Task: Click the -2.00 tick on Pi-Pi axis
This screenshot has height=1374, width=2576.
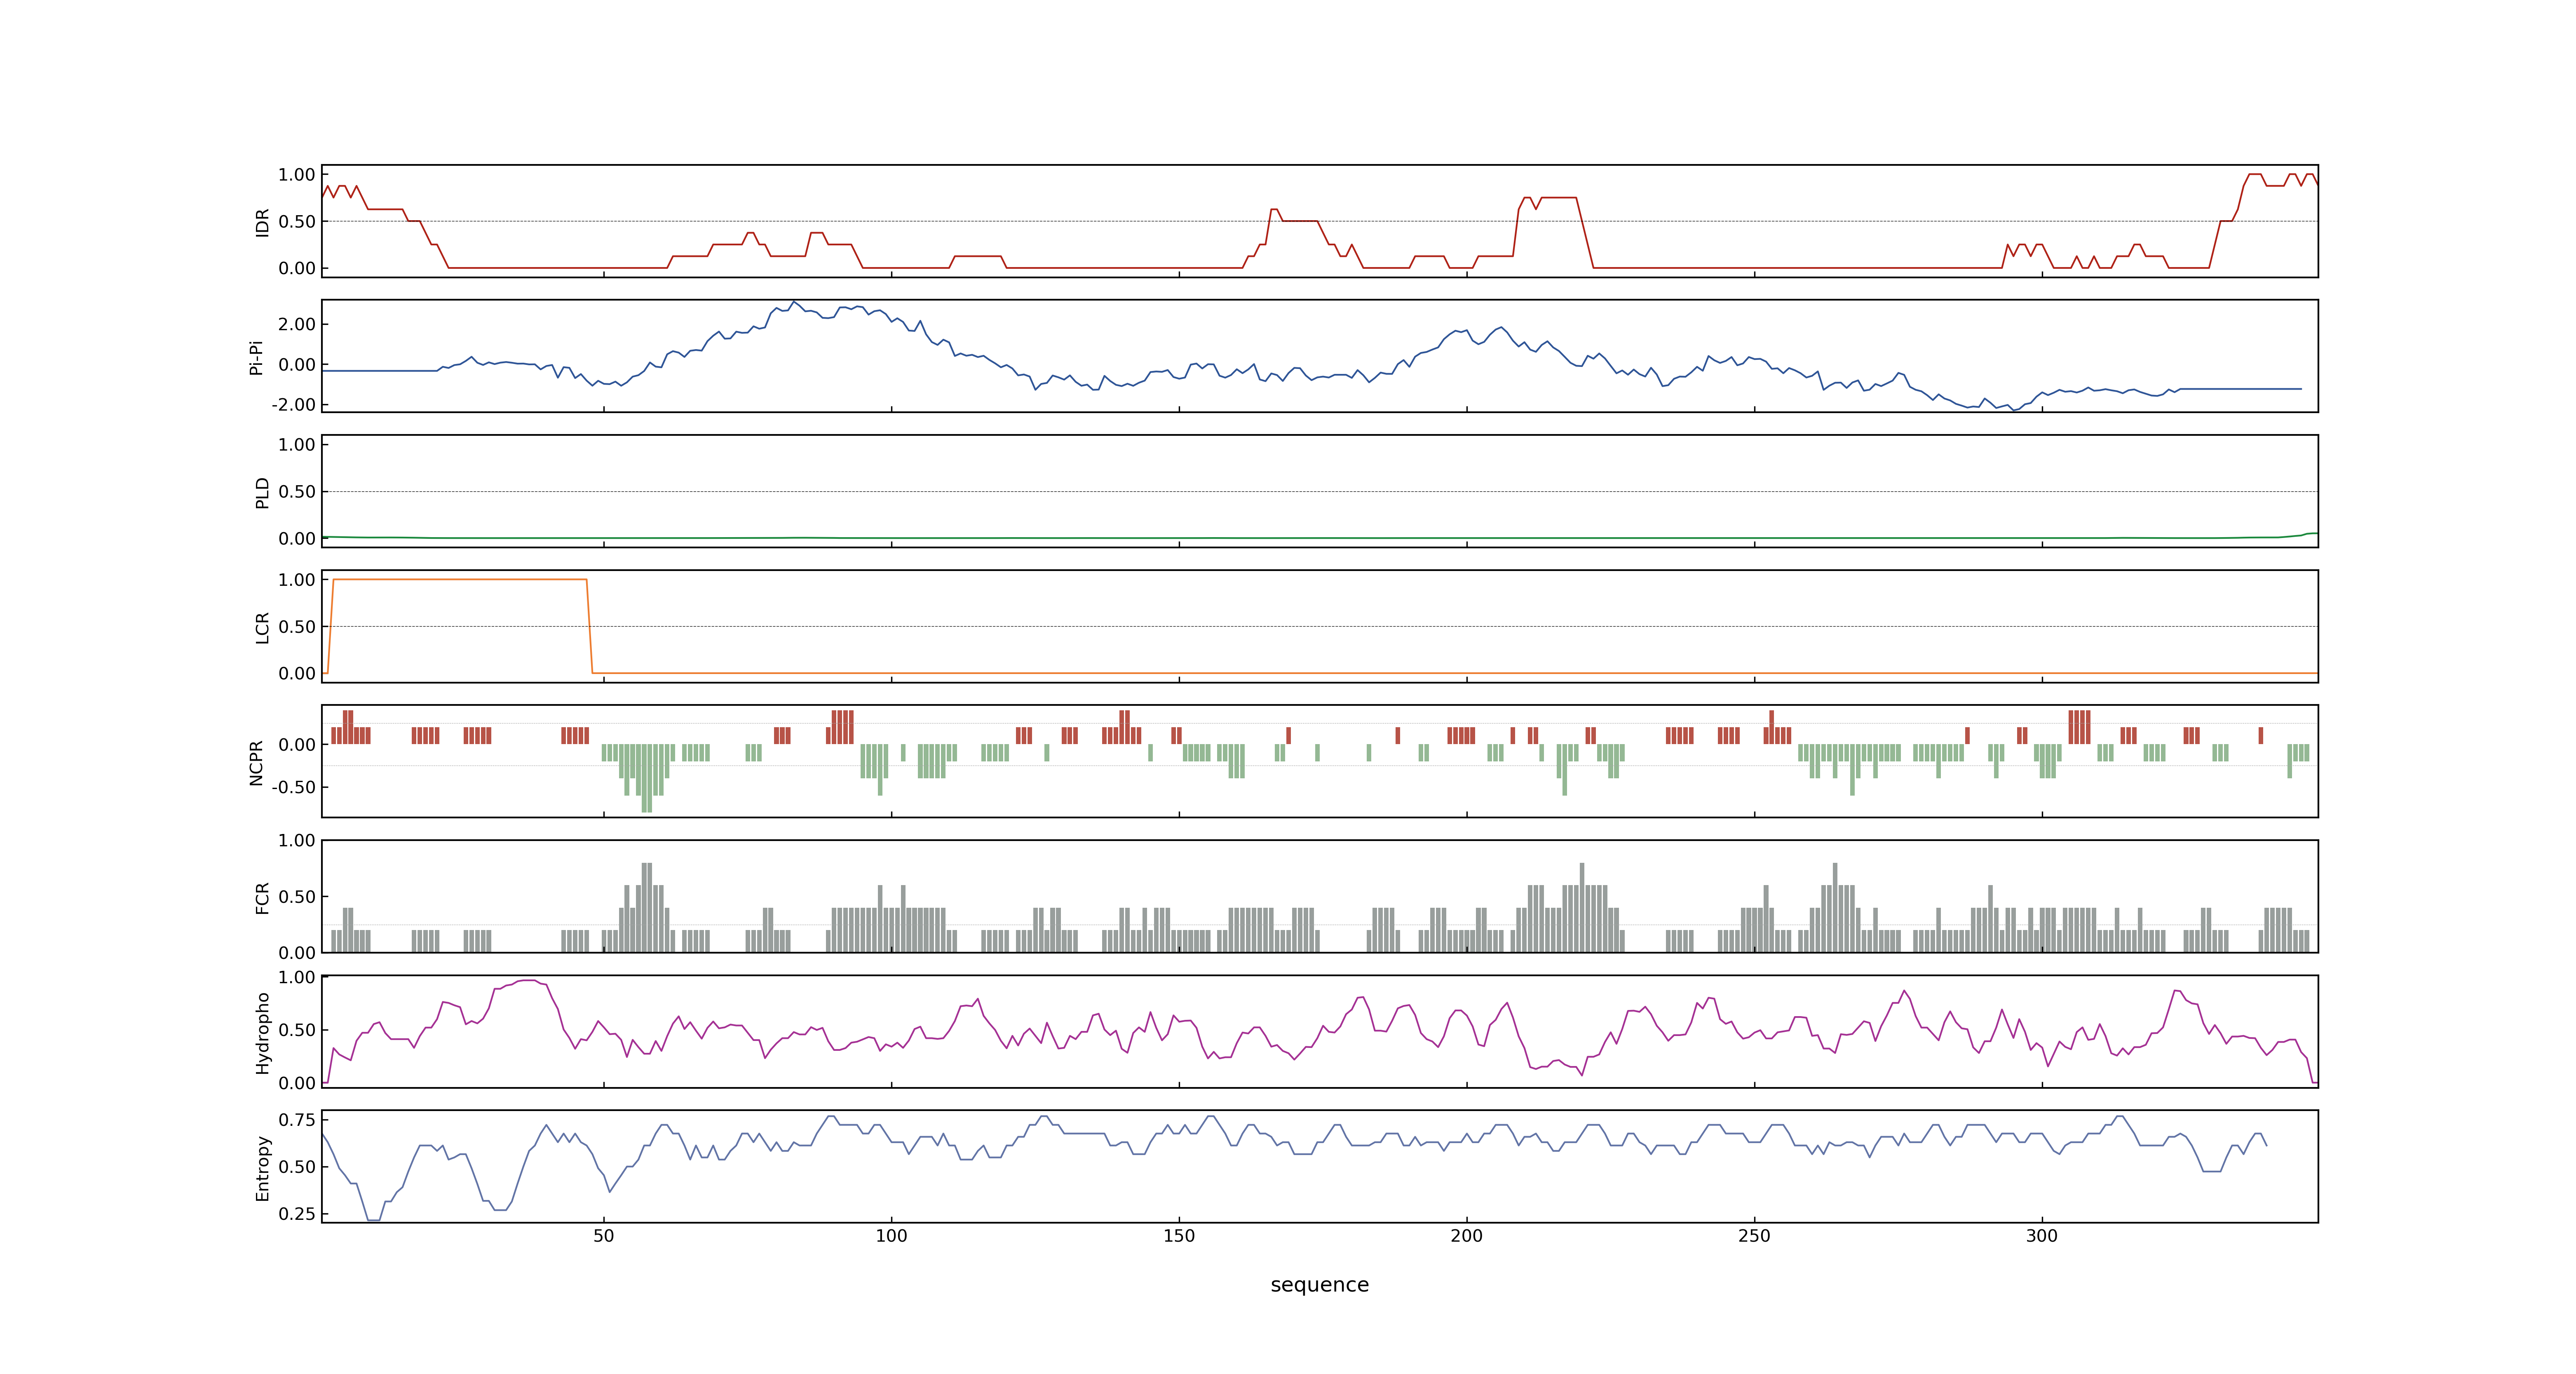Action: tap(293, 405)
